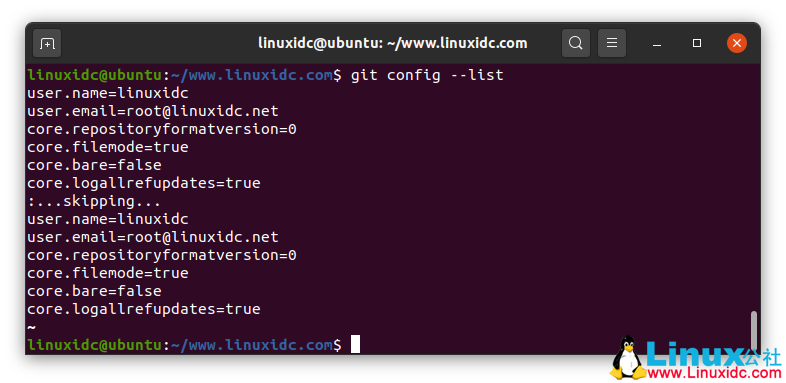Minimize the terminal window
Image resolution: width=786 pixels, height=383 pixels.
coord(657,44)
